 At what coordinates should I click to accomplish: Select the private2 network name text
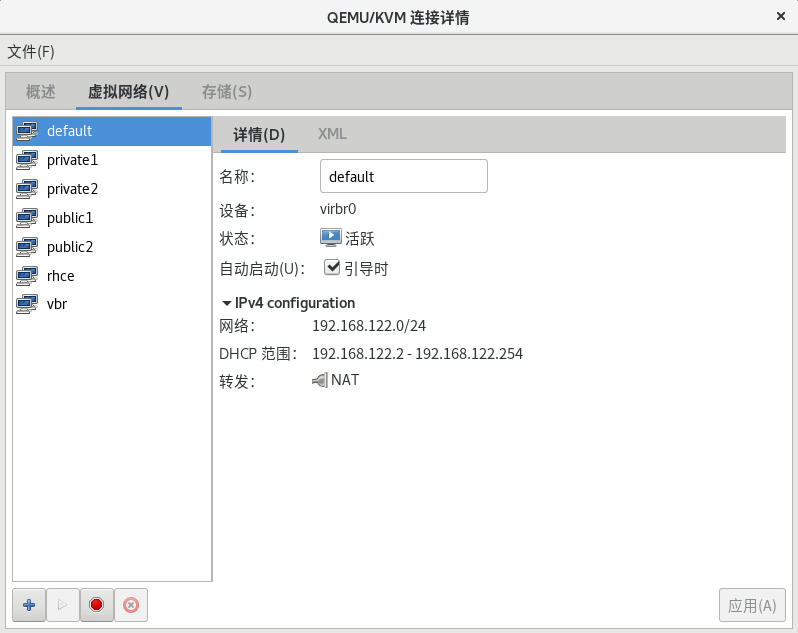(x=72, y=189)
